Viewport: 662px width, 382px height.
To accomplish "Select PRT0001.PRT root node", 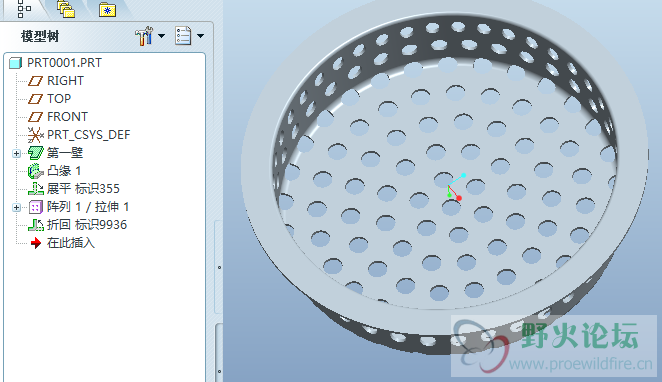I will 55,62.
